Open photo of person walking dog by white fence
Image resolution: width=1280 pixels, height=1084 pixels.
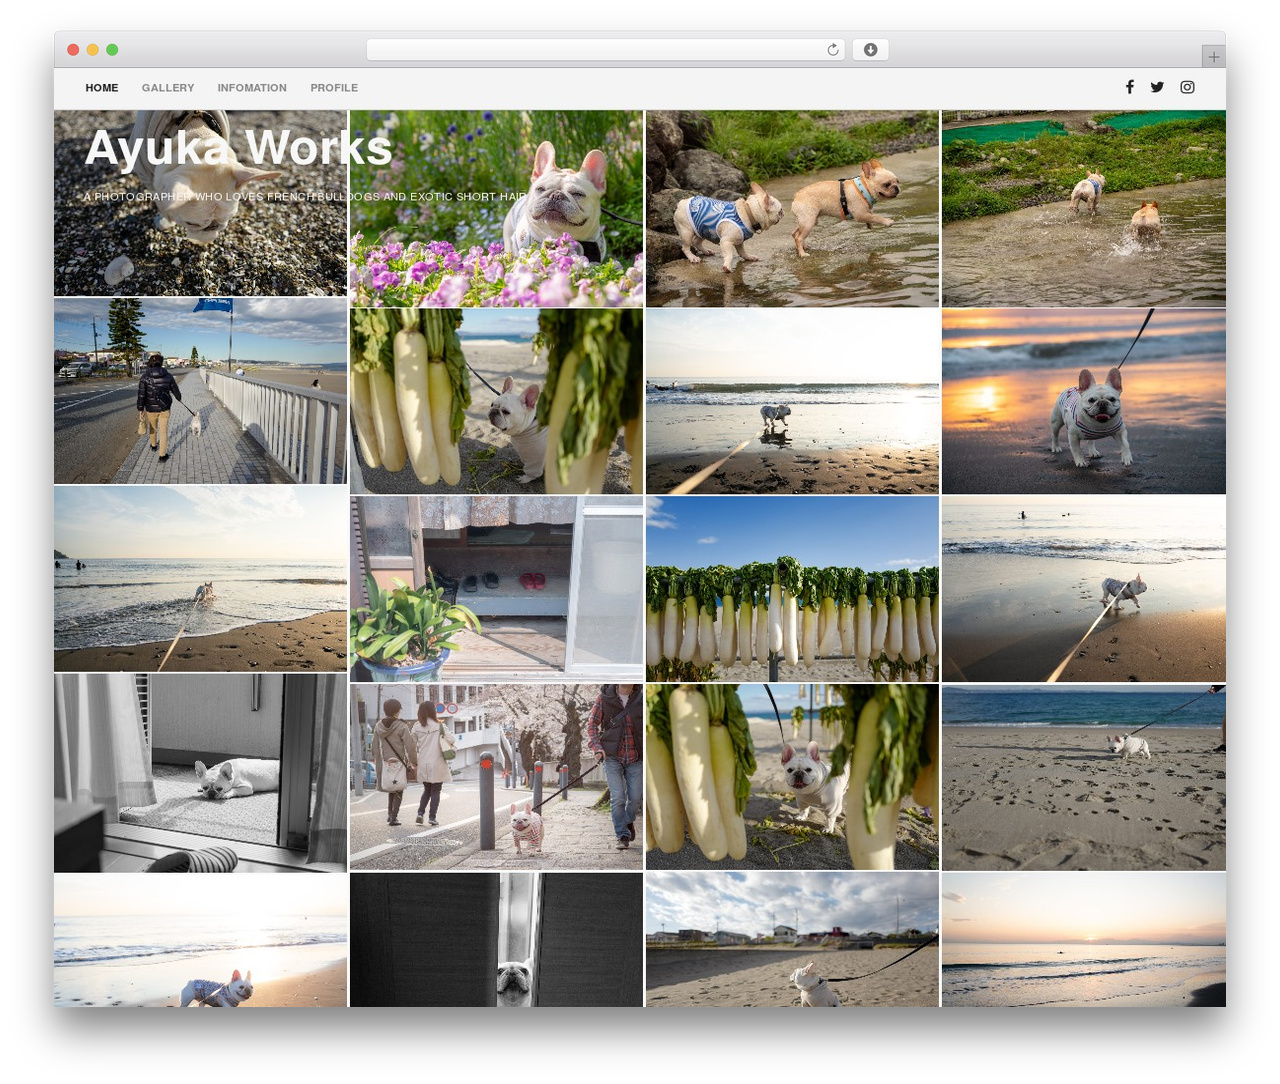(200, 391)
